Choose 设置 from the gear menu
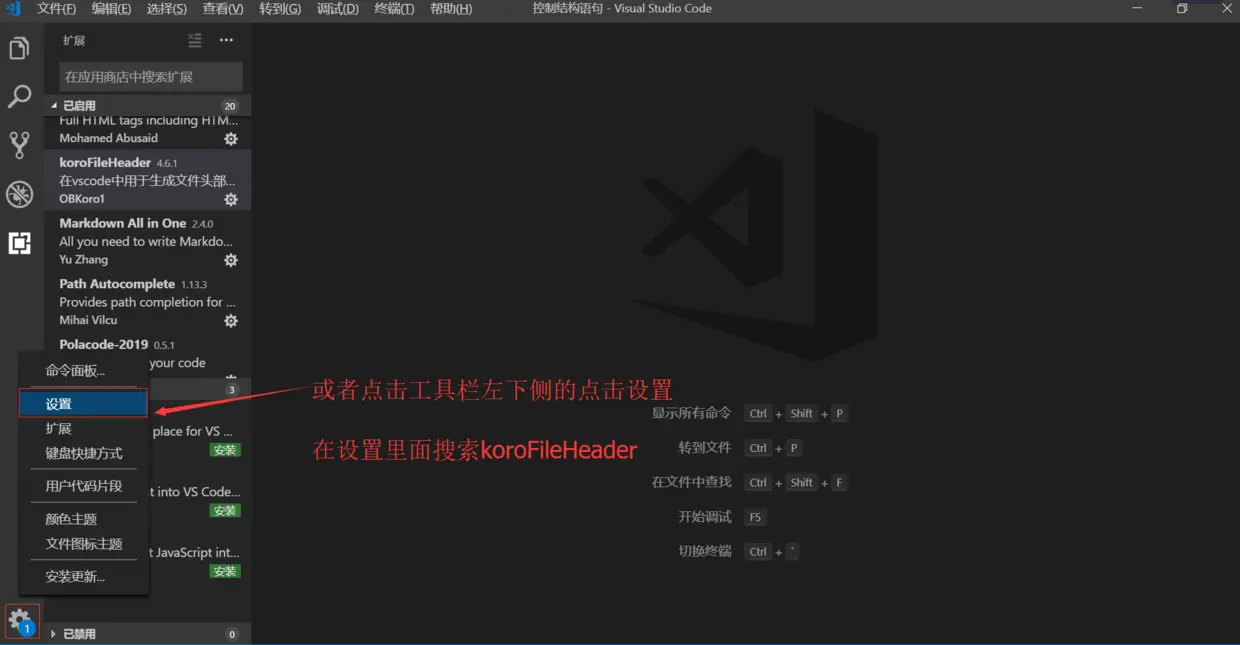1240x645 pixels. [84, 404]
